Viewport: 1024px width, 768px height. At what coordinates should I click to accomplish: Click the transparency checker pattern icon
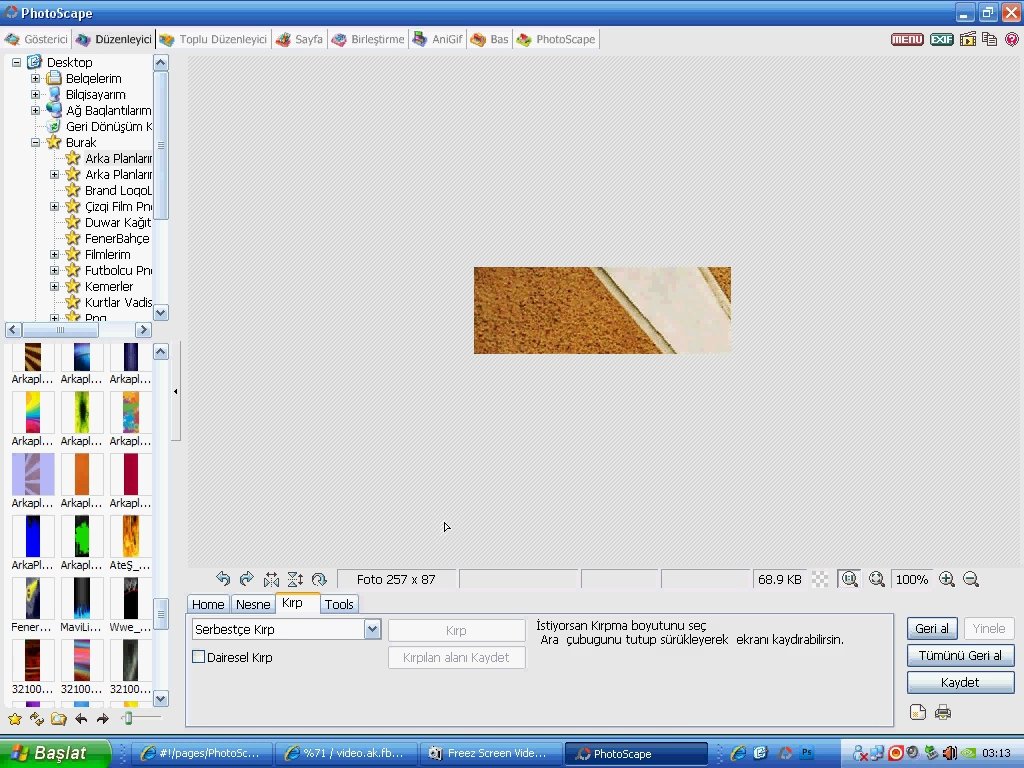coord(820,579)
